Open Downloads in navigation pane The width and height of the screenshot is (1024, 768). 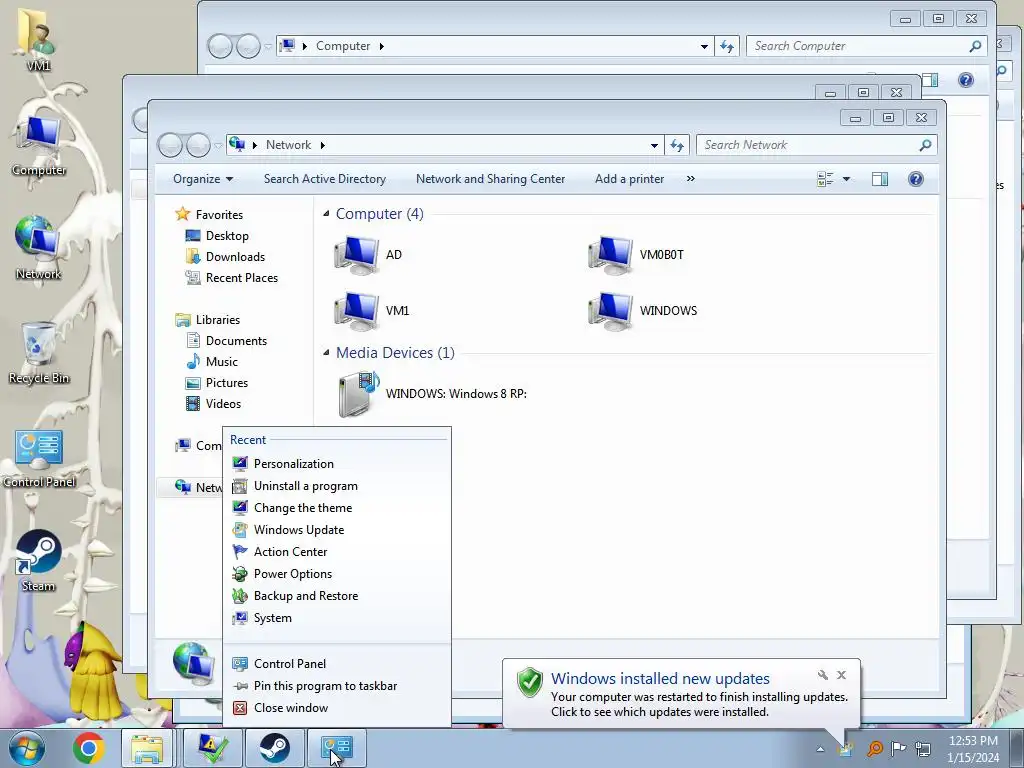pos(225,257)
